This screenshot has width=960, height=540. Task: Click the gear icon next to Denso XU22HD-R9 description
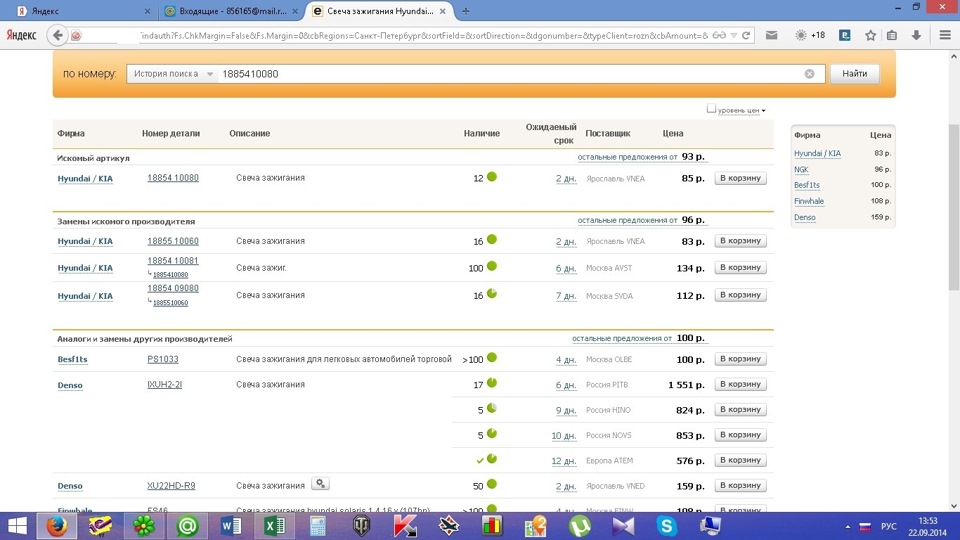[x=320, y=484]
